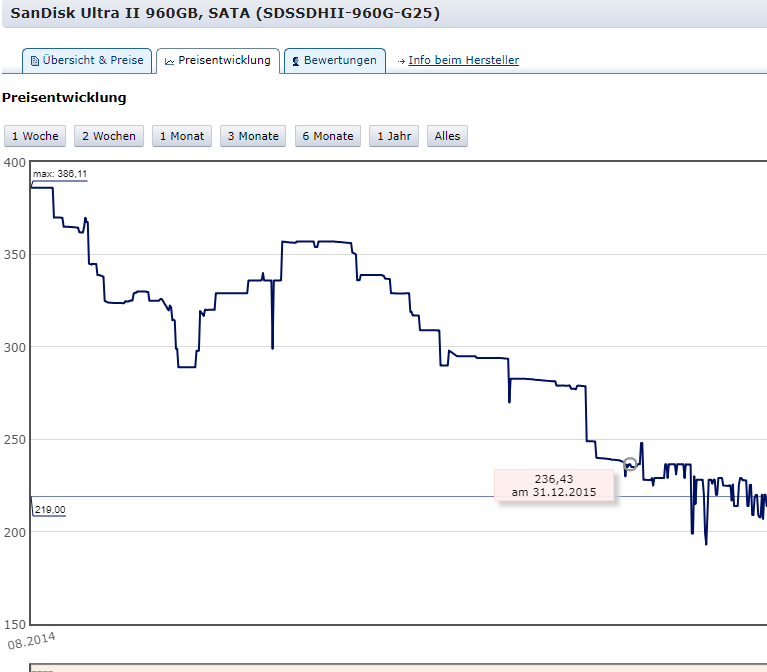Select the 2 Wochen time range
767x672 pixels.
(109, 136)
